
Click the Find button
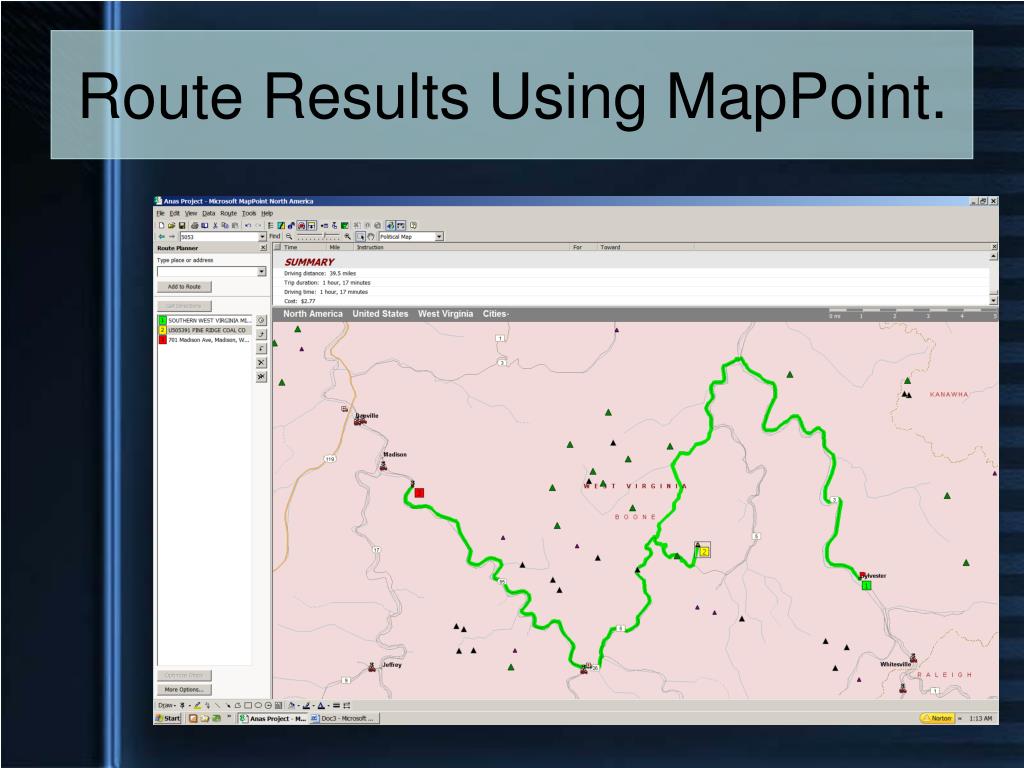pos(274,236)
